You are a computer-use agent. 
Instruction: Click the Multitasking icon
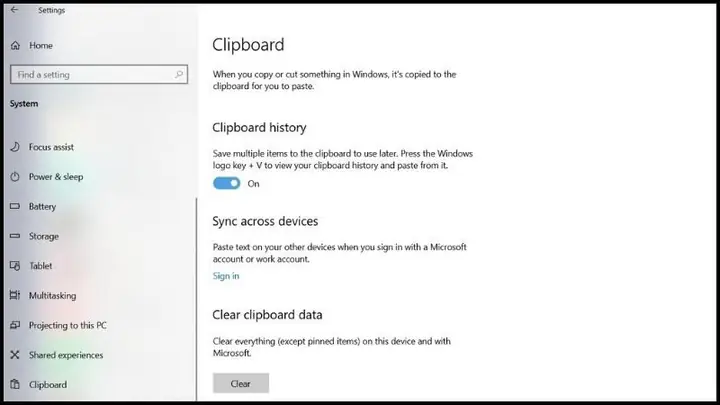pos(15,295)
